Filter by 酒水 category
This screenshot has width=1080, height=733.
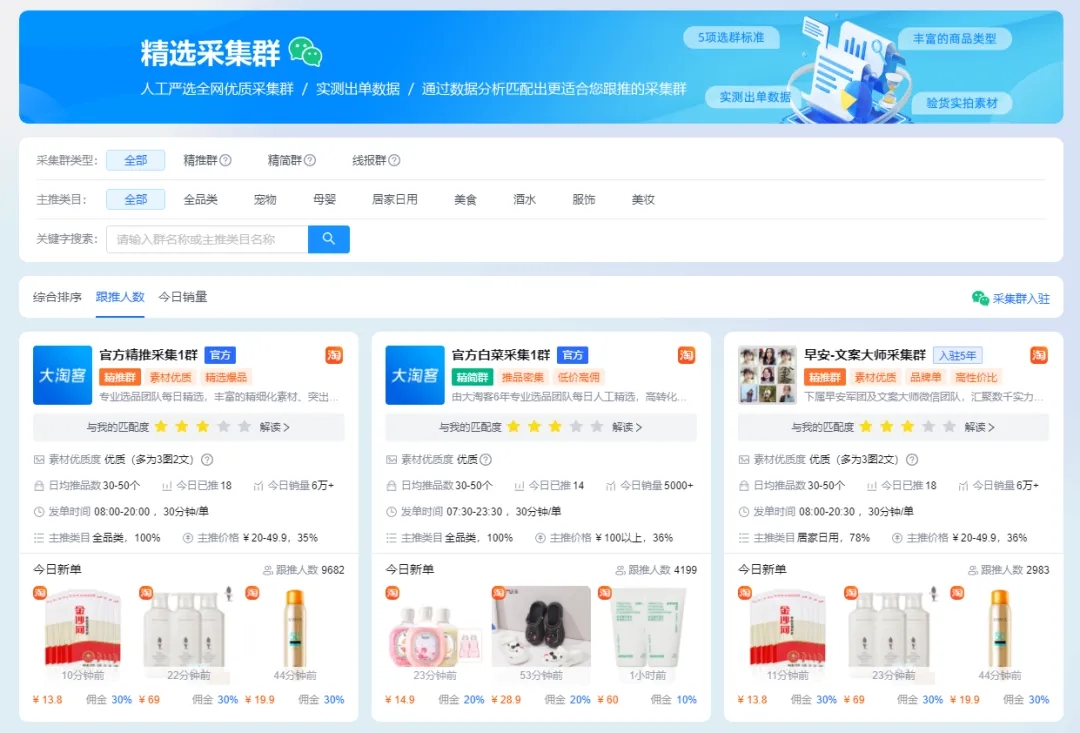pos(524,200)
